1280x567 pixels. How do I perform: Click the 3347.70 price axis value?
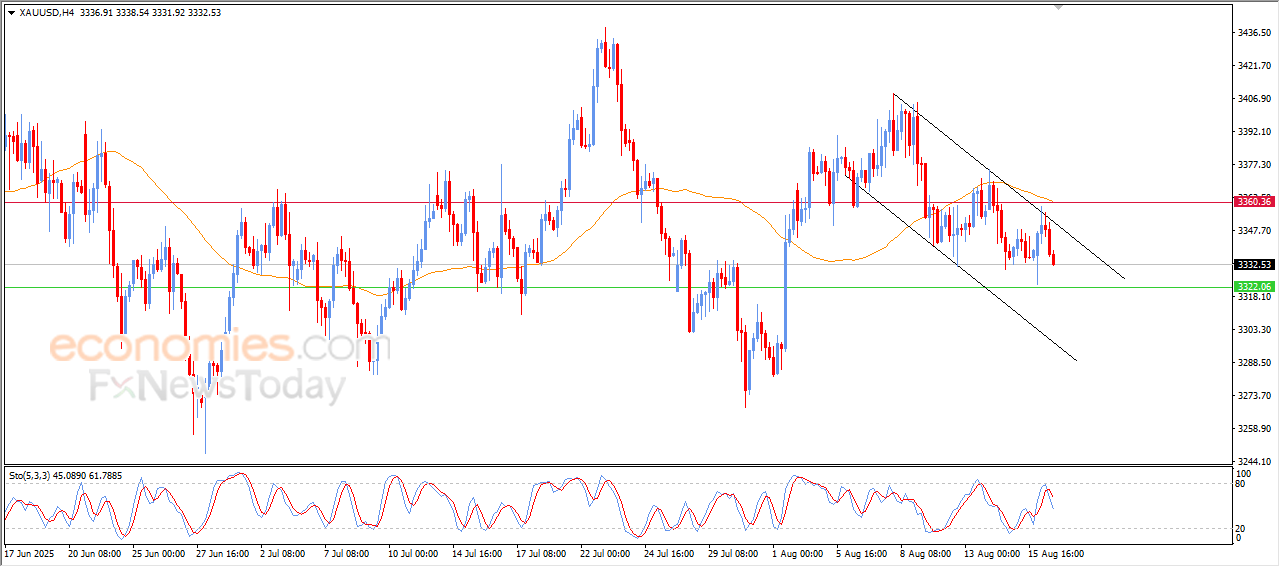point(1254,231)
